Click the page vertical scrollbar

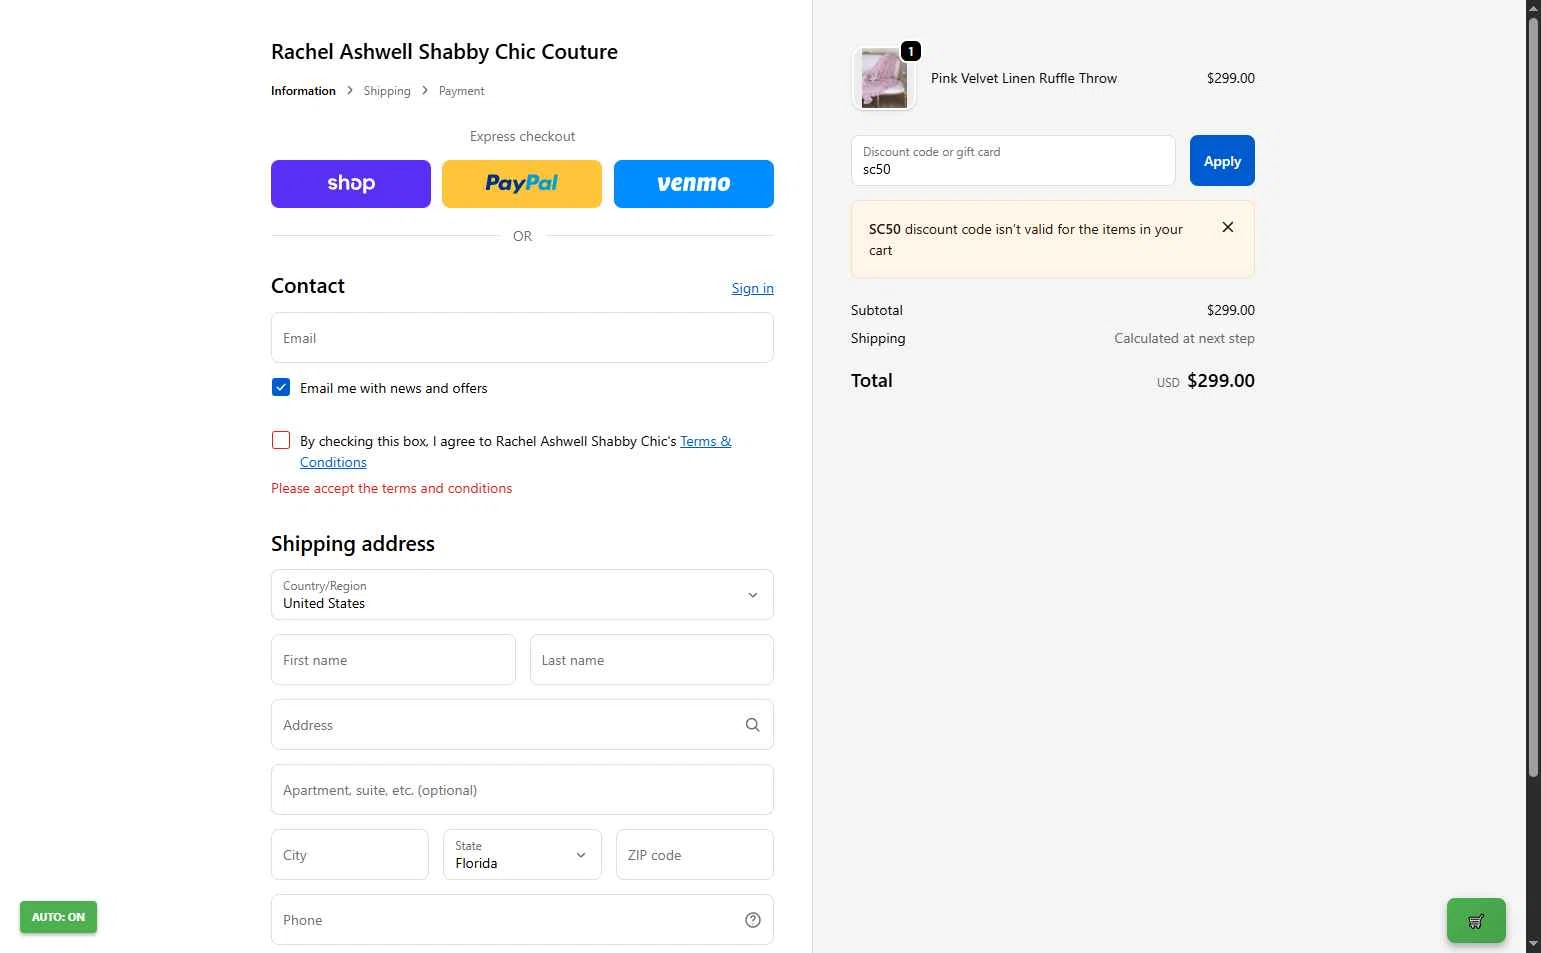pyautogui.click(x=1533, y=400)
